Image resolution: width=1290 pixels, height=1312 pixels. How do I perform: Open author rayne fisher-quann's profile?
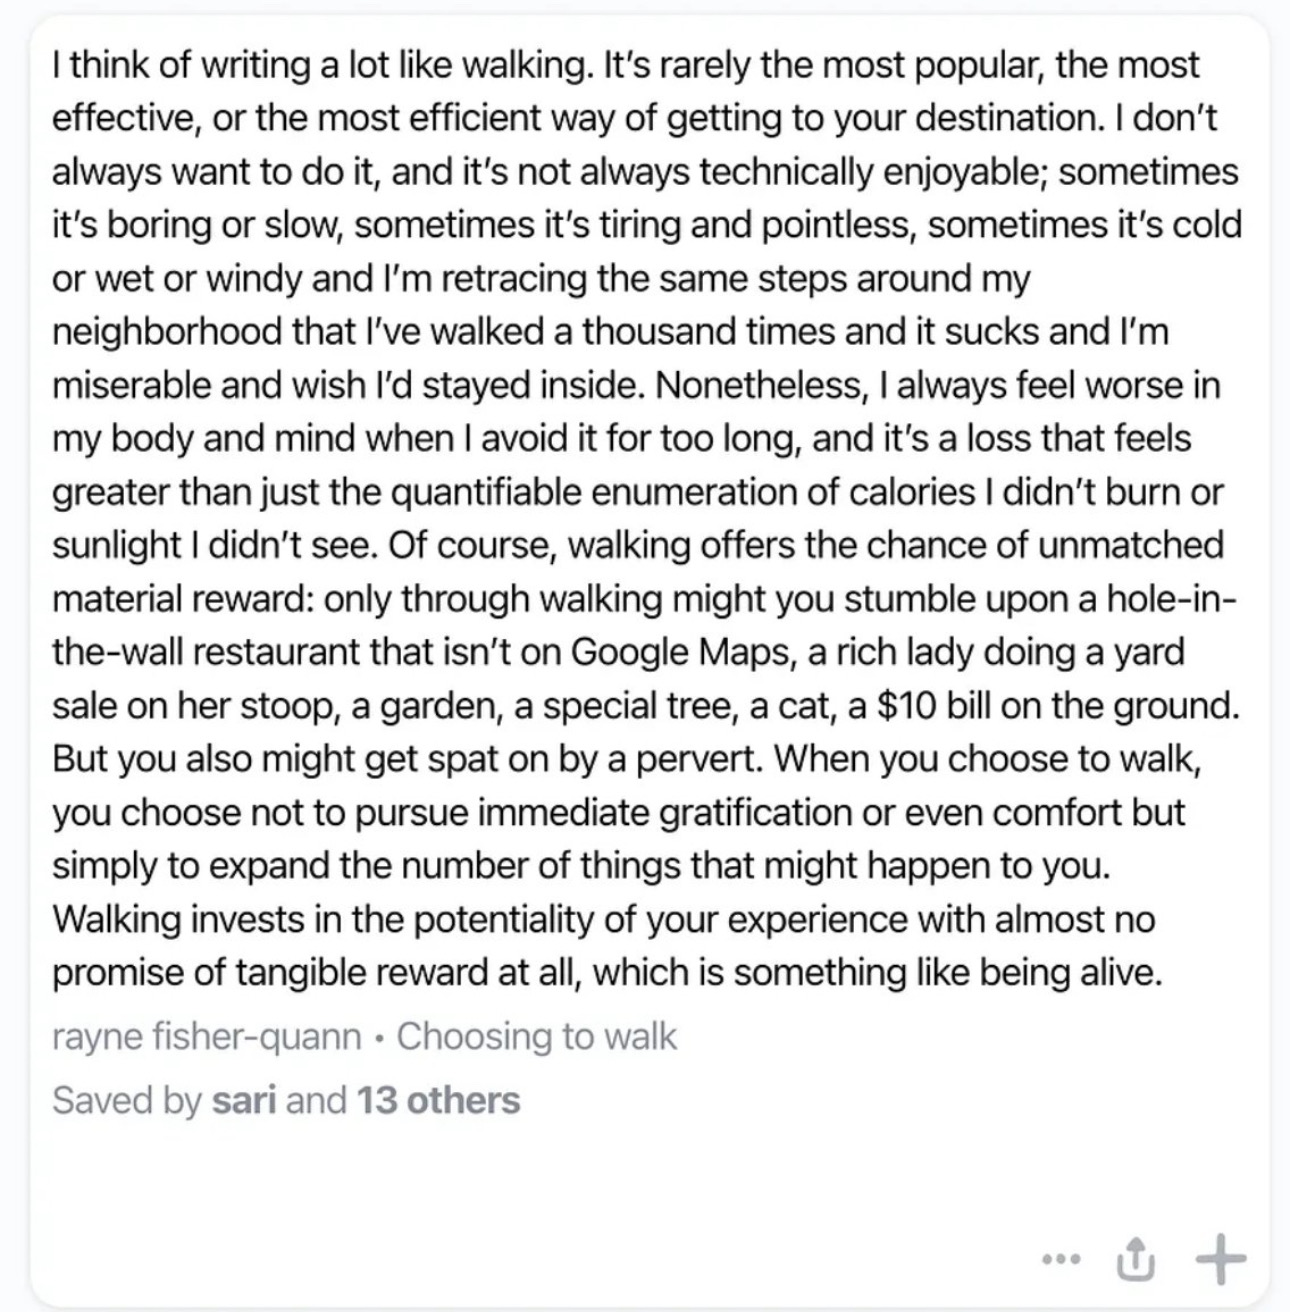[x=206, y=1037]
